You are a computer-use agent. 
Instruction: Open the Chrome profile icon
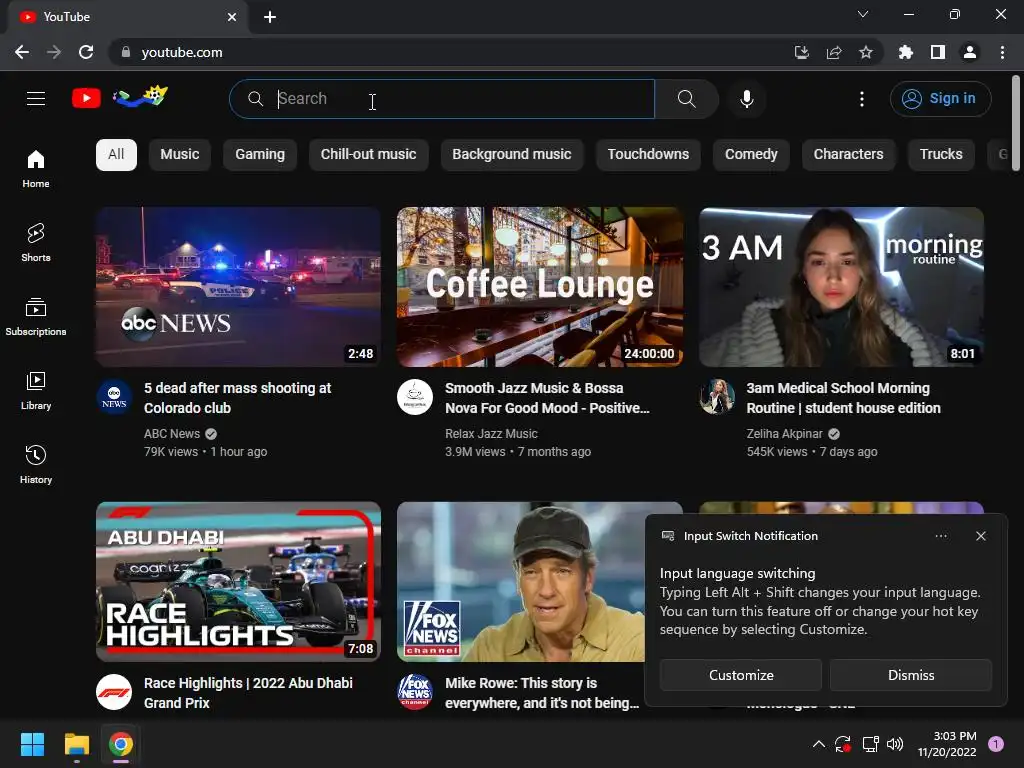(970, 52)
